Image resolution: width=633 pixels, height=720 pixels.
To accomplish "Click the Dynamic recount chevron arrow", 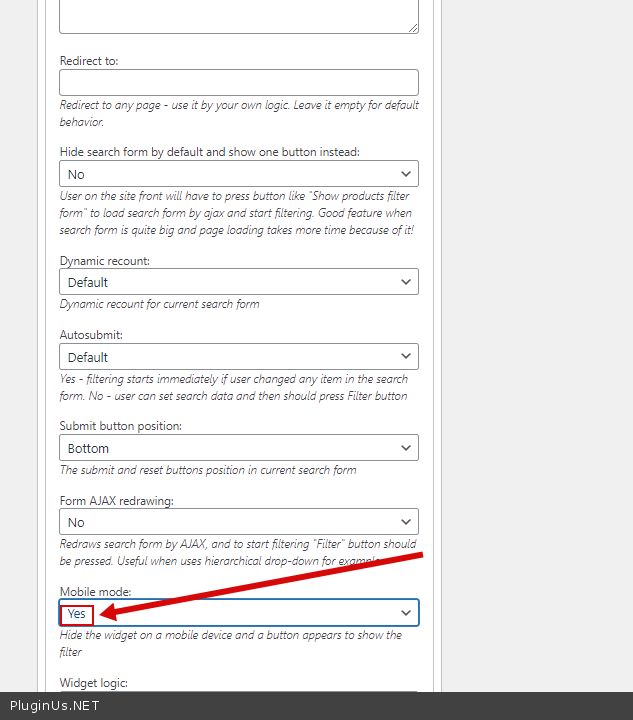I will coord(406,282).
